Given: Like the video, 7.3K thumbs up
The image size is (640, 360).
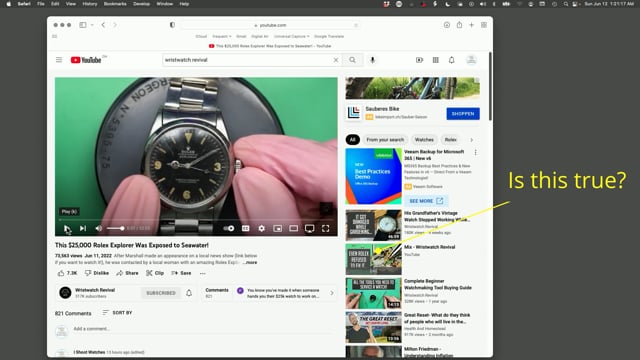Looking at the screenshot, I should pos(67,273).
